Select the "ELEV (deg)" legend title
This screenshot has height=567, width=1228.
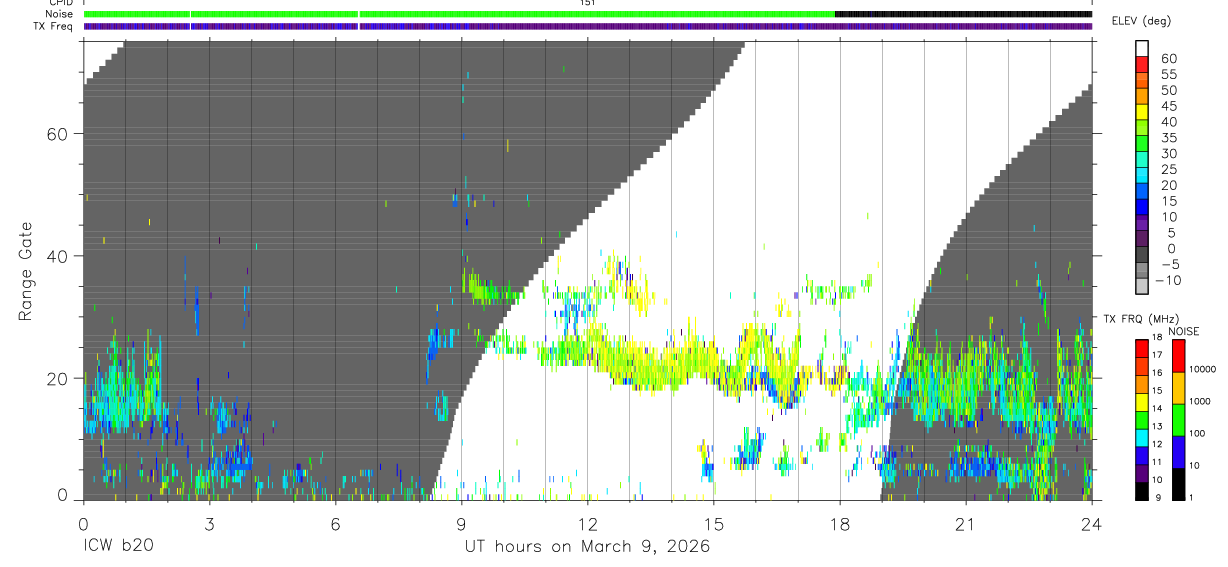point(1141,22)
